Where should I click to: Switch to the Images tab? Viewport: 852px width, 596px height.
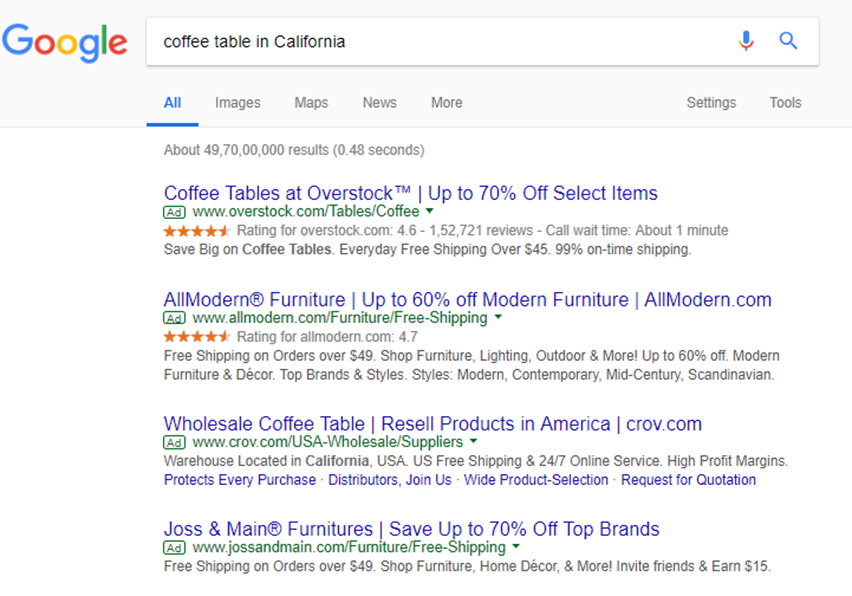click(237, 103)
